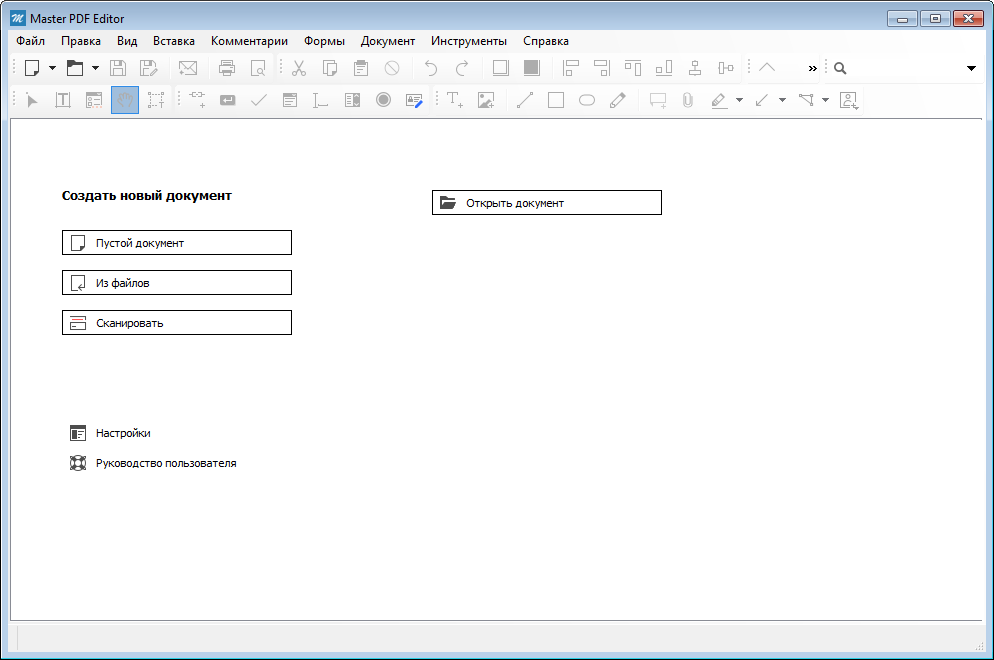Click the Copy icon
Screen dimensions: 994x660
330,68
